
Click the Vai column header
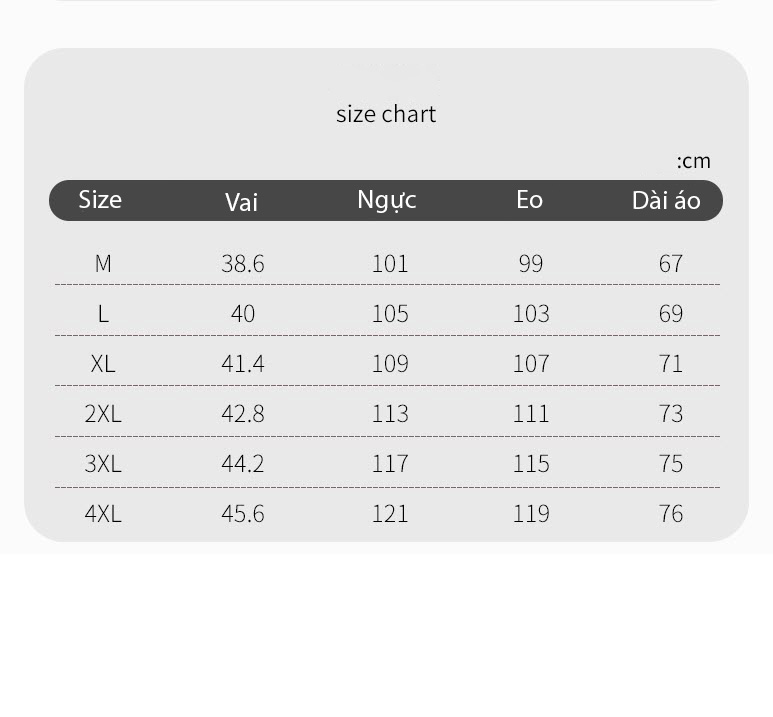pyautogui.click(x=242, y=202)
